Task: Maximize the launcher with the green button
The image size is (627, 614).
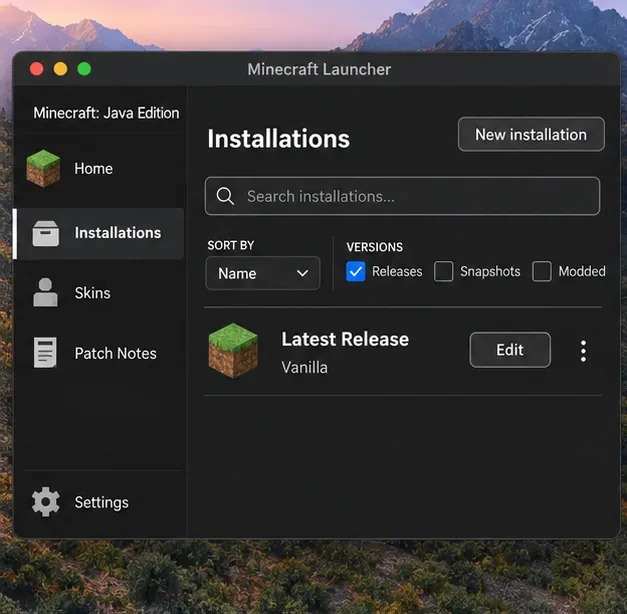Action: [84, 69]
